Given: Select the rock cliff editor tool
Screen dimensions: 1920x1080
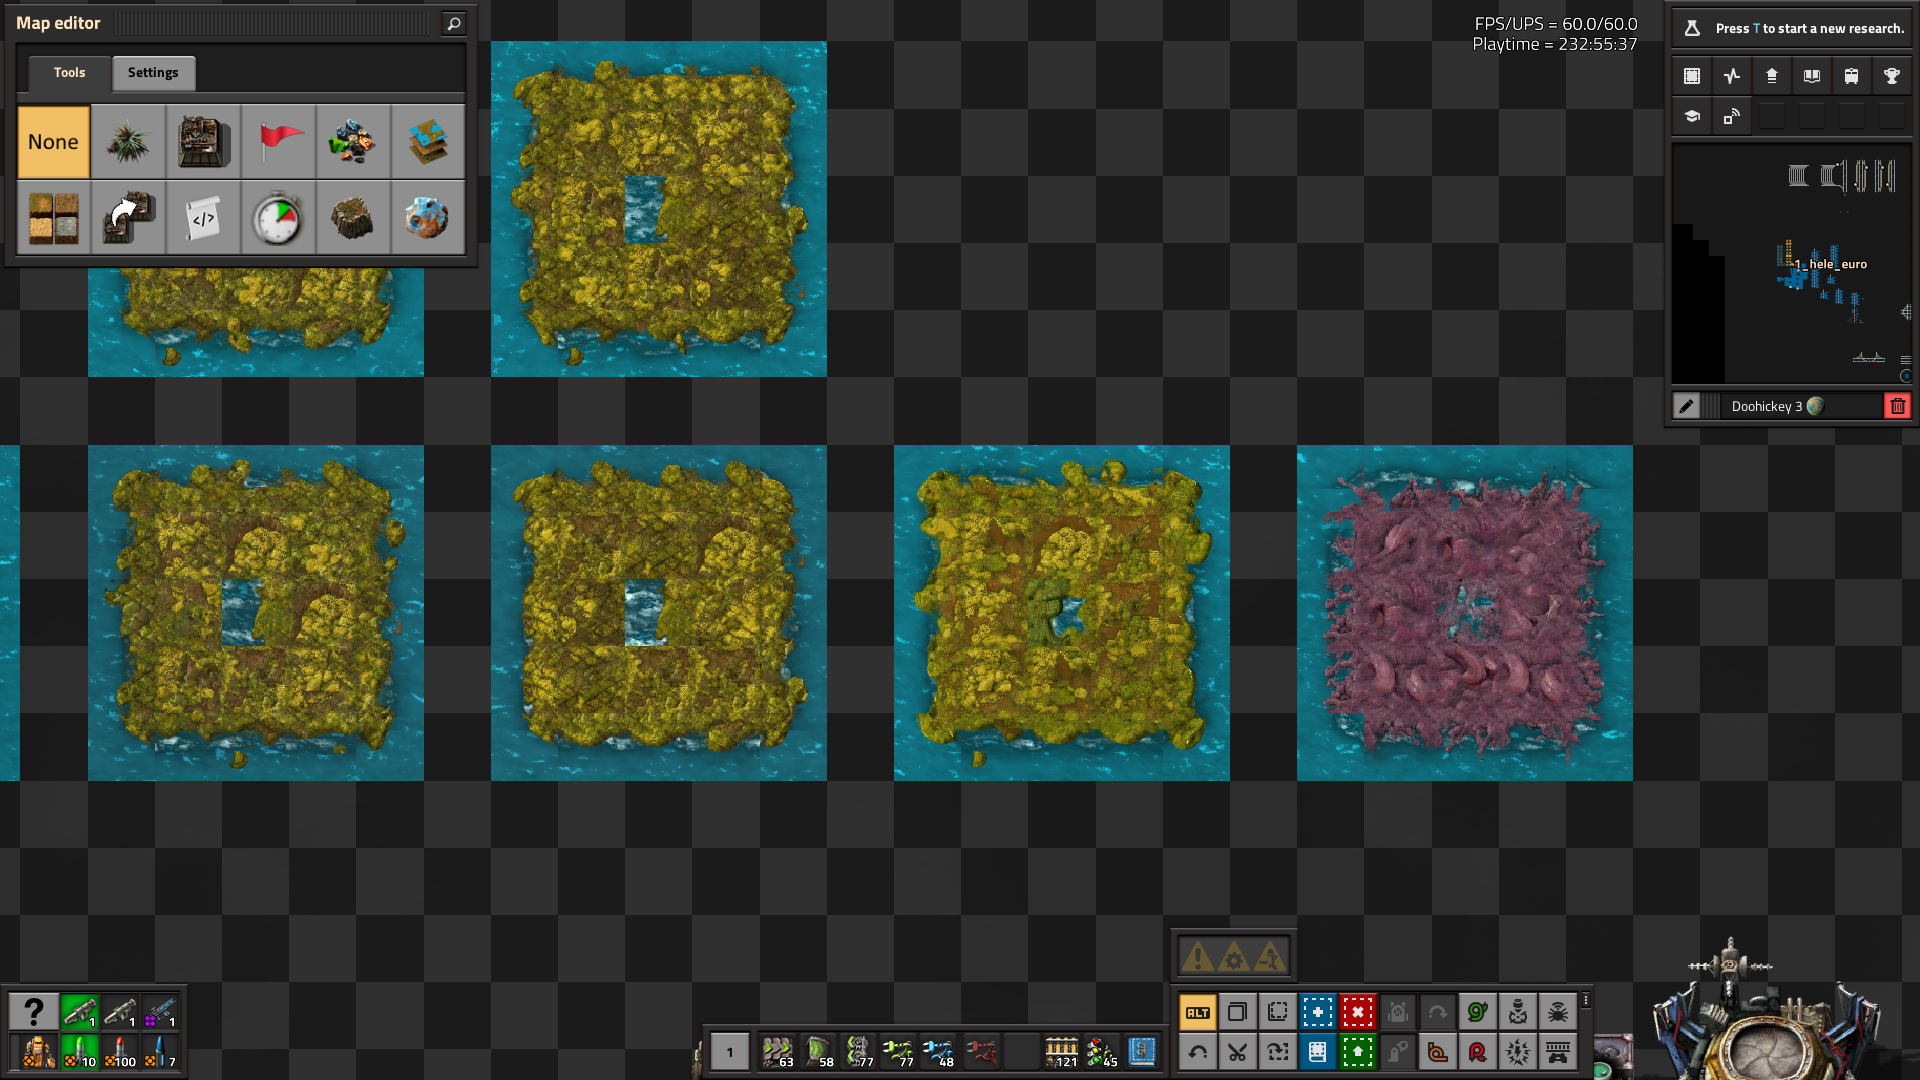Looking at the screenshot, I should click(353, 217).
